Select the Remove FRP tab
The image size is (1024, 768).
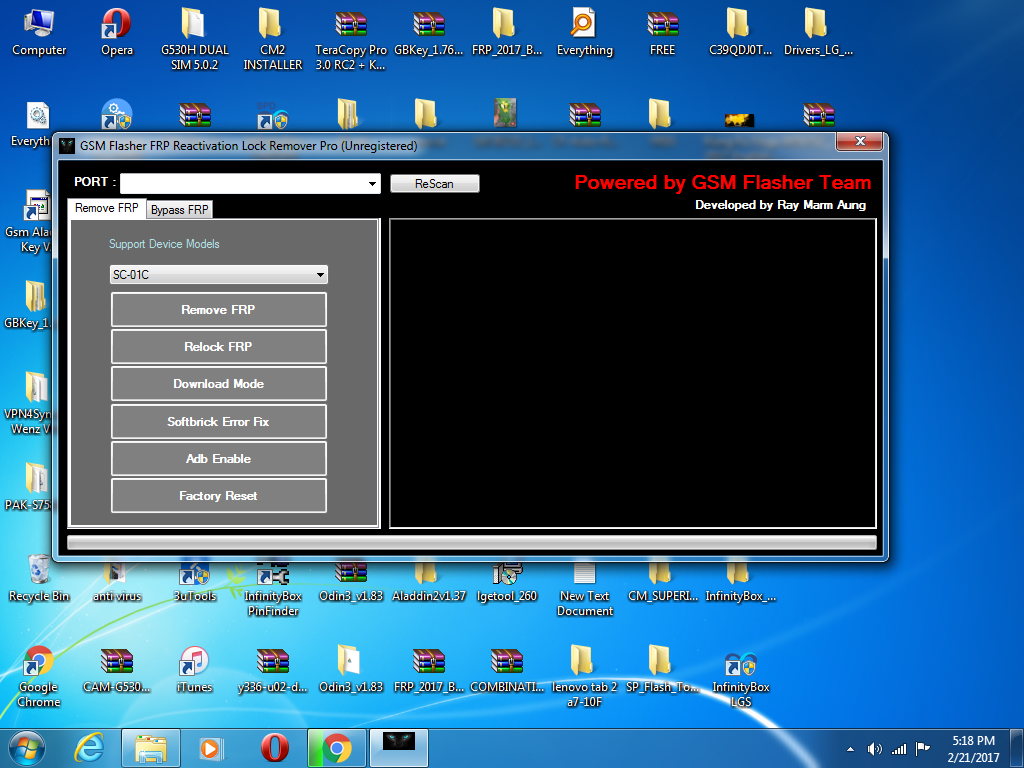coord(107,208)
